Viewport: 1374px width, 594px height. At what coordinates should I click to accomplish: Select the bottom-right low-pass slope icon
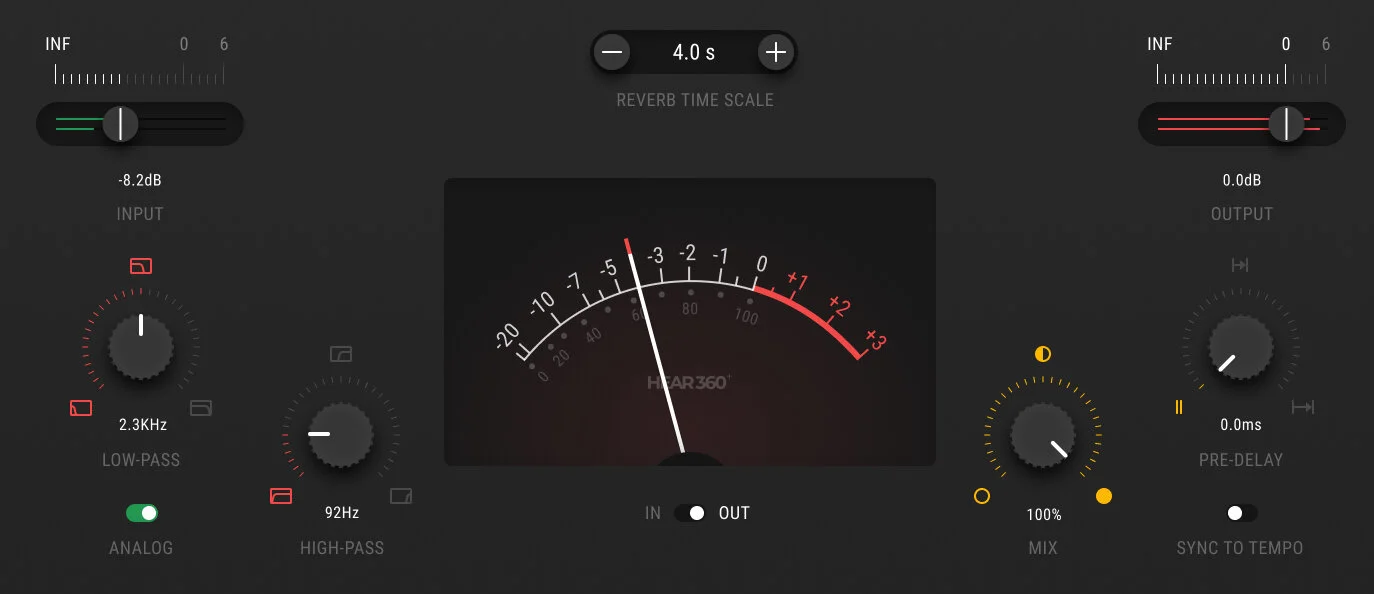(201, 407)
